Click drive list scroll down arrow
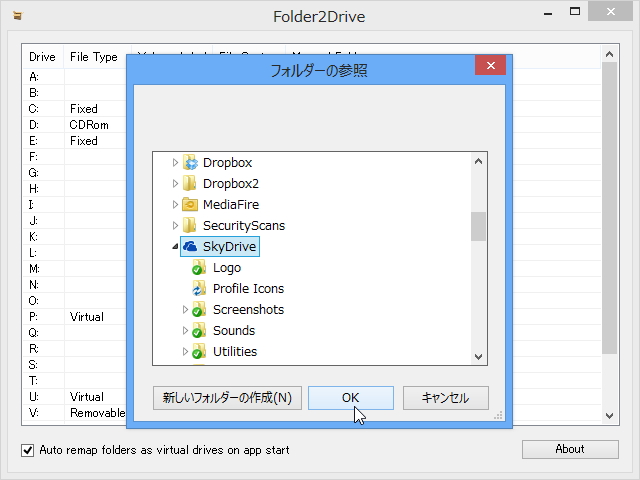The width and height of the screenshot is (640, 480). [610, 416]
